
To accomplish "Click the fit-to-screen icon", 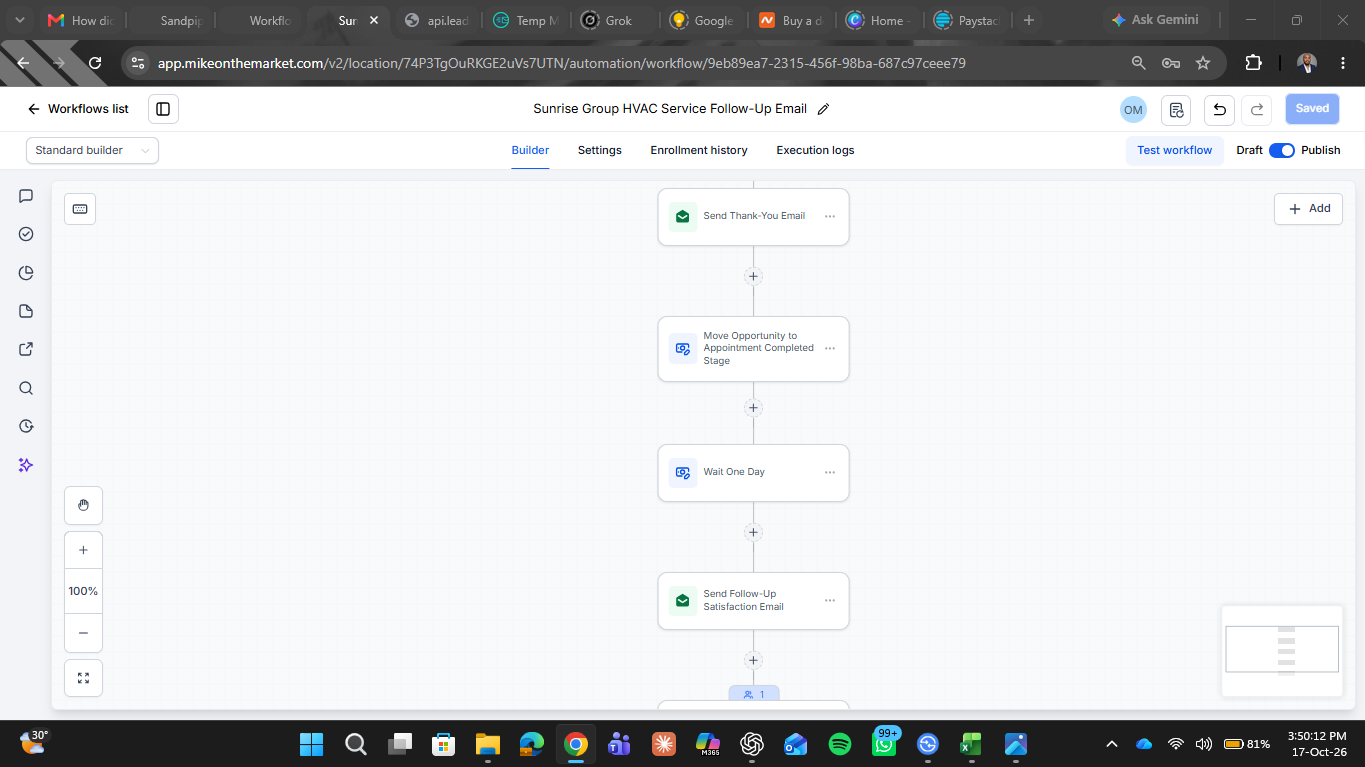I will [x=83, y=678].
